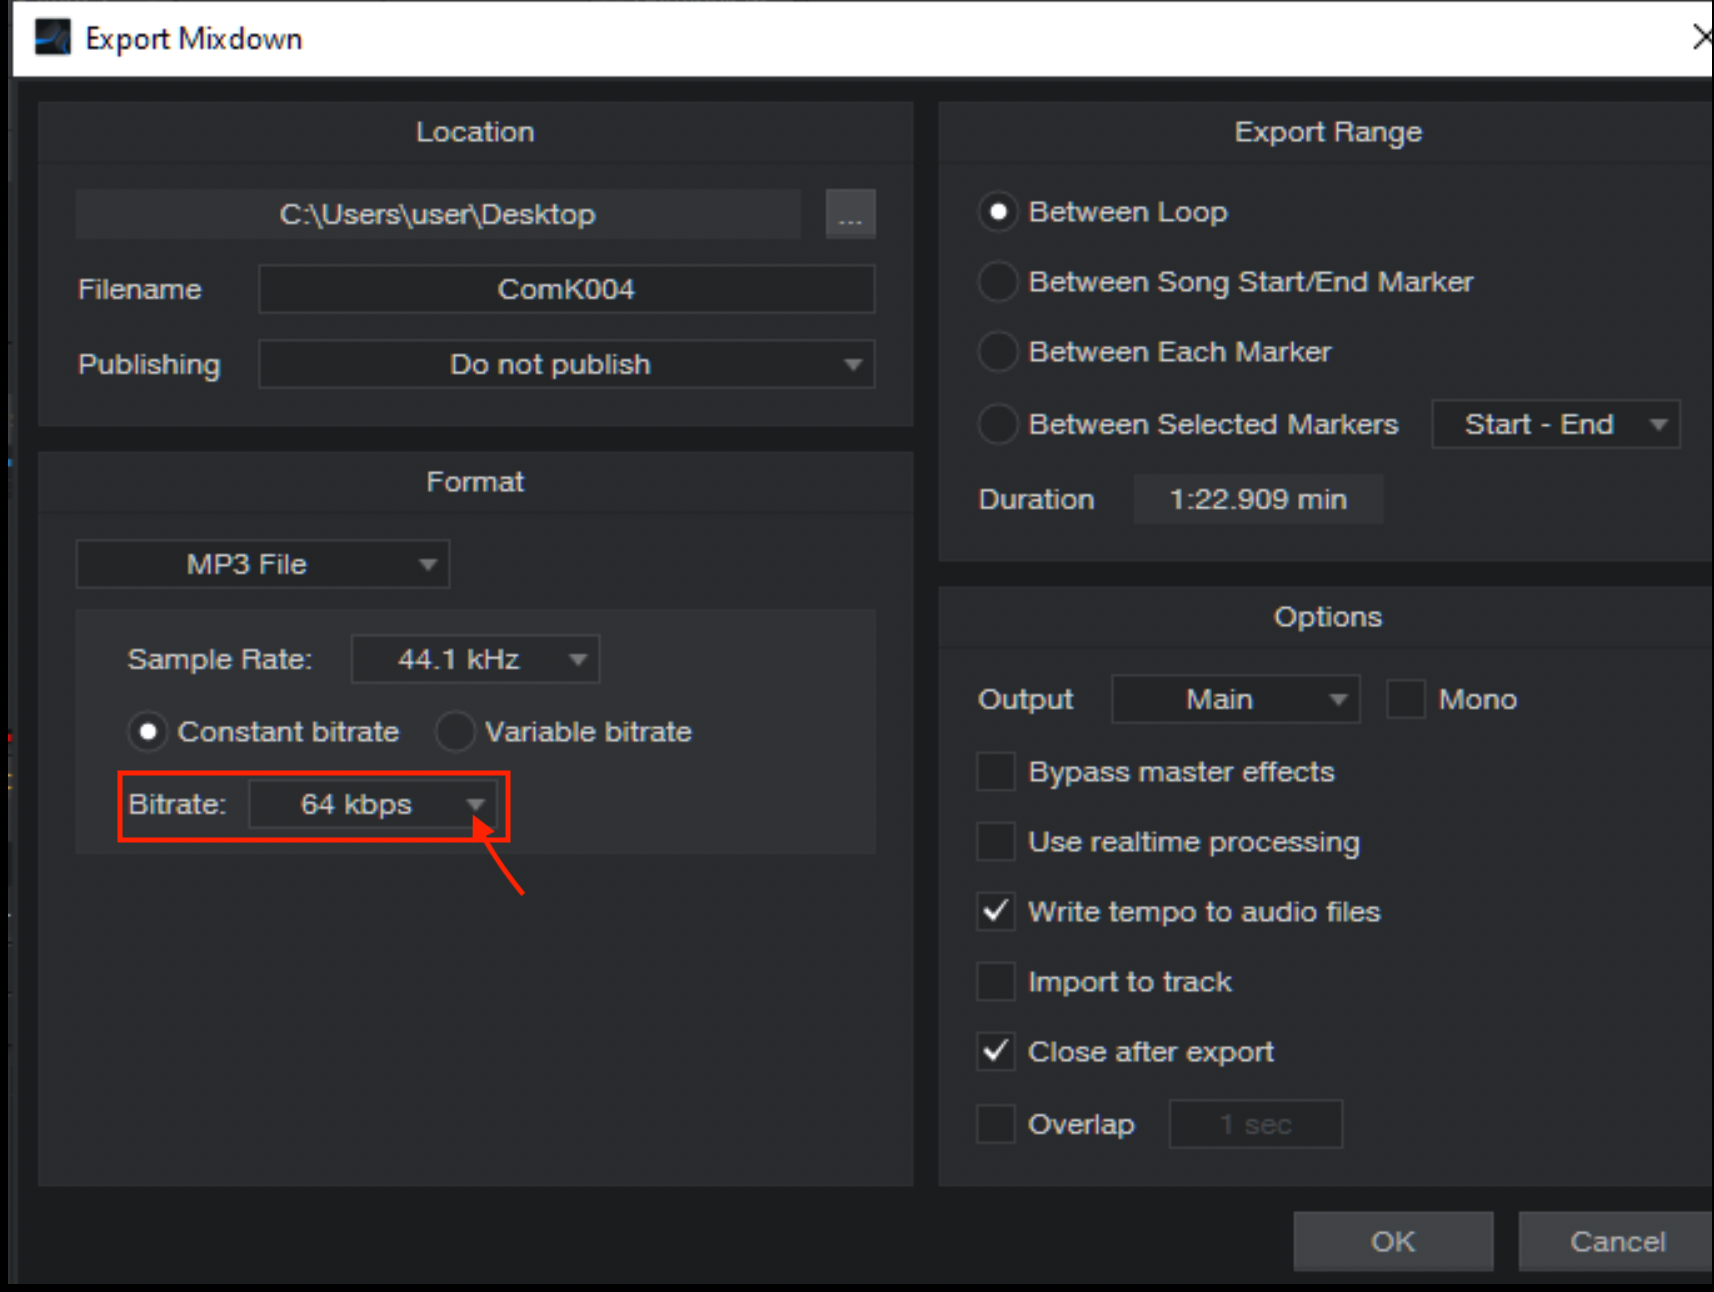The image size is (1714, 1292).
Task: Choose Between Song Start/End Marker range
Action: 997,282
